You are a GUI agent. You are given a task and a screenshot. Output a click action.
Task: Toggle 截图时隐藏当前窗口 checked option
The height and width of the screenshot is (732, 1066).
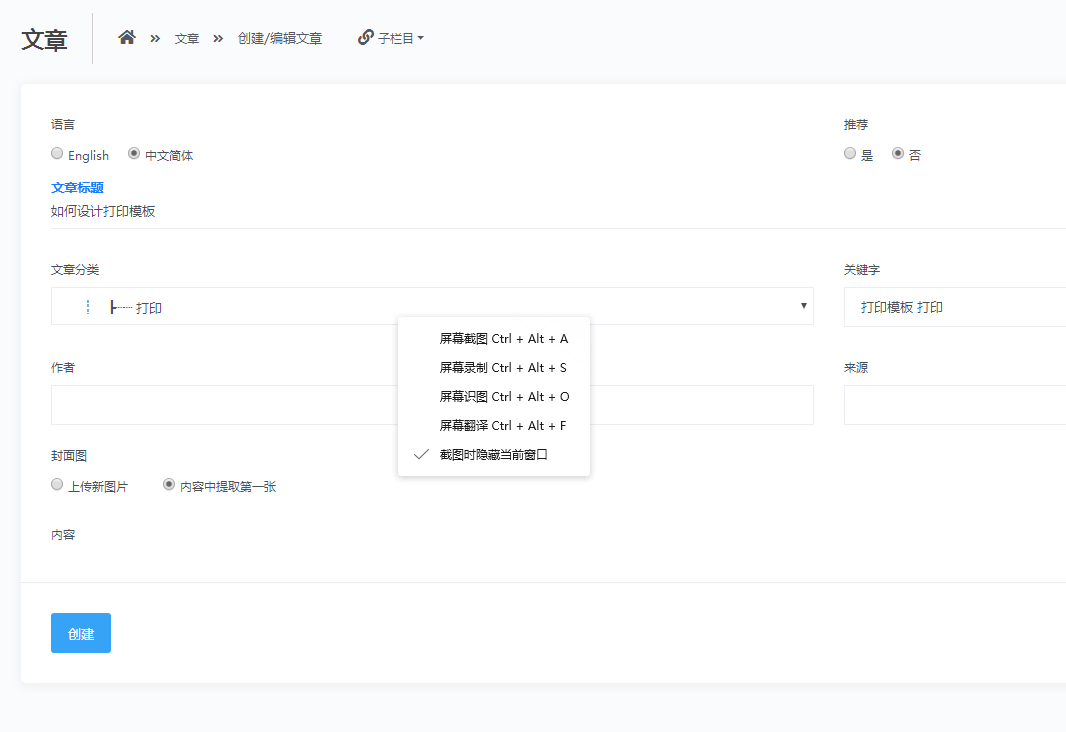pyautogui.click(x=493, y=455)
